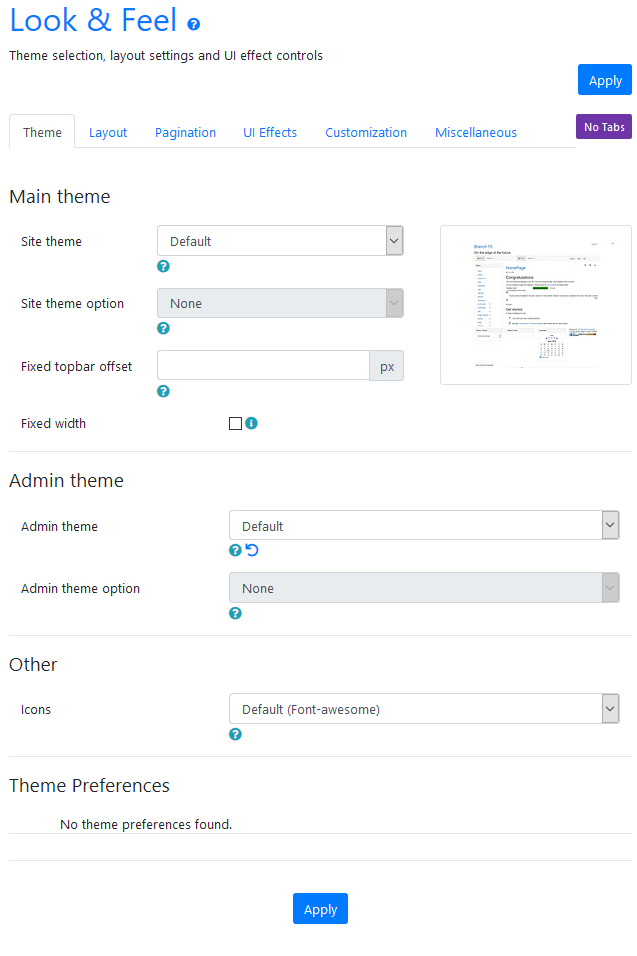Screen dimensions: 637x956
Task: Click the purple No Tabs button
Action: pos(604,127)
